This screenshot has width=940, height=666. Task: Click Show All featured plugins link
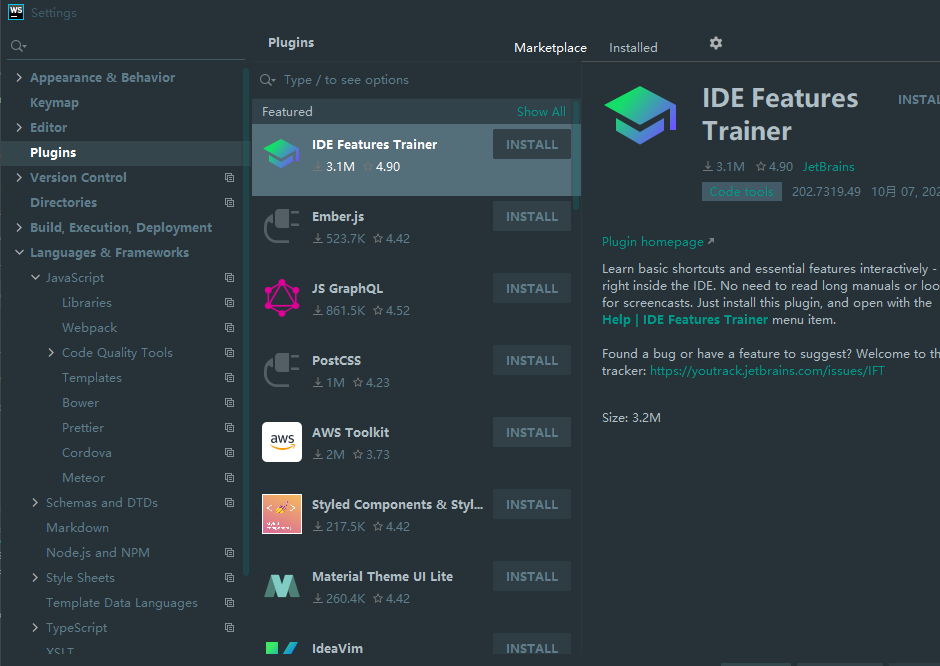(541, 111)
